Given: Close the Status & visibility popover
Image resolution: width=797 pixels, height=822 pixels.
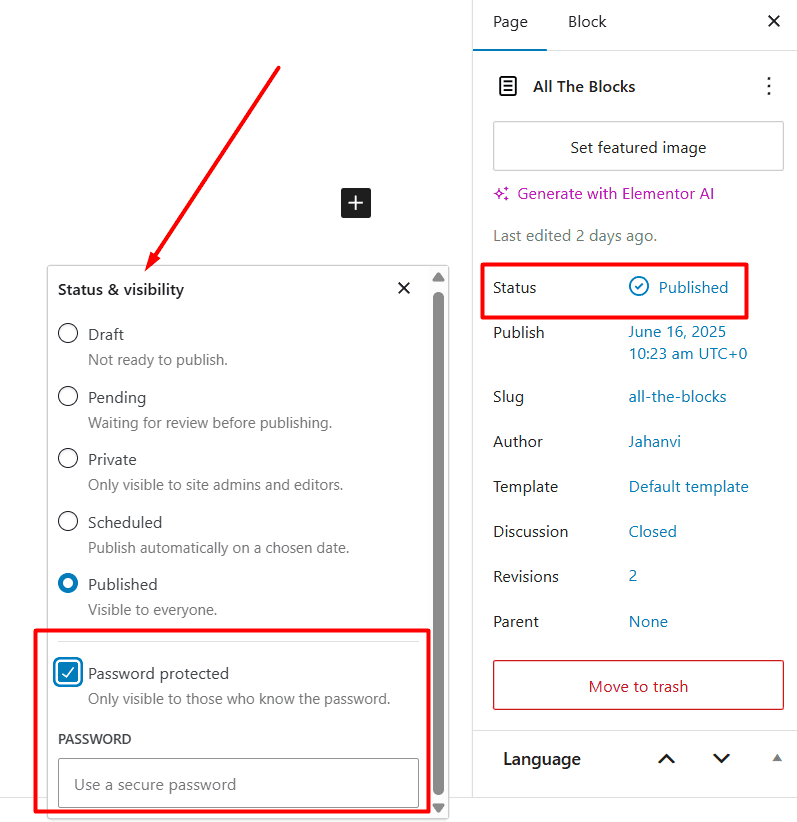Looking at the screenshot, I should tap(404, 288).
